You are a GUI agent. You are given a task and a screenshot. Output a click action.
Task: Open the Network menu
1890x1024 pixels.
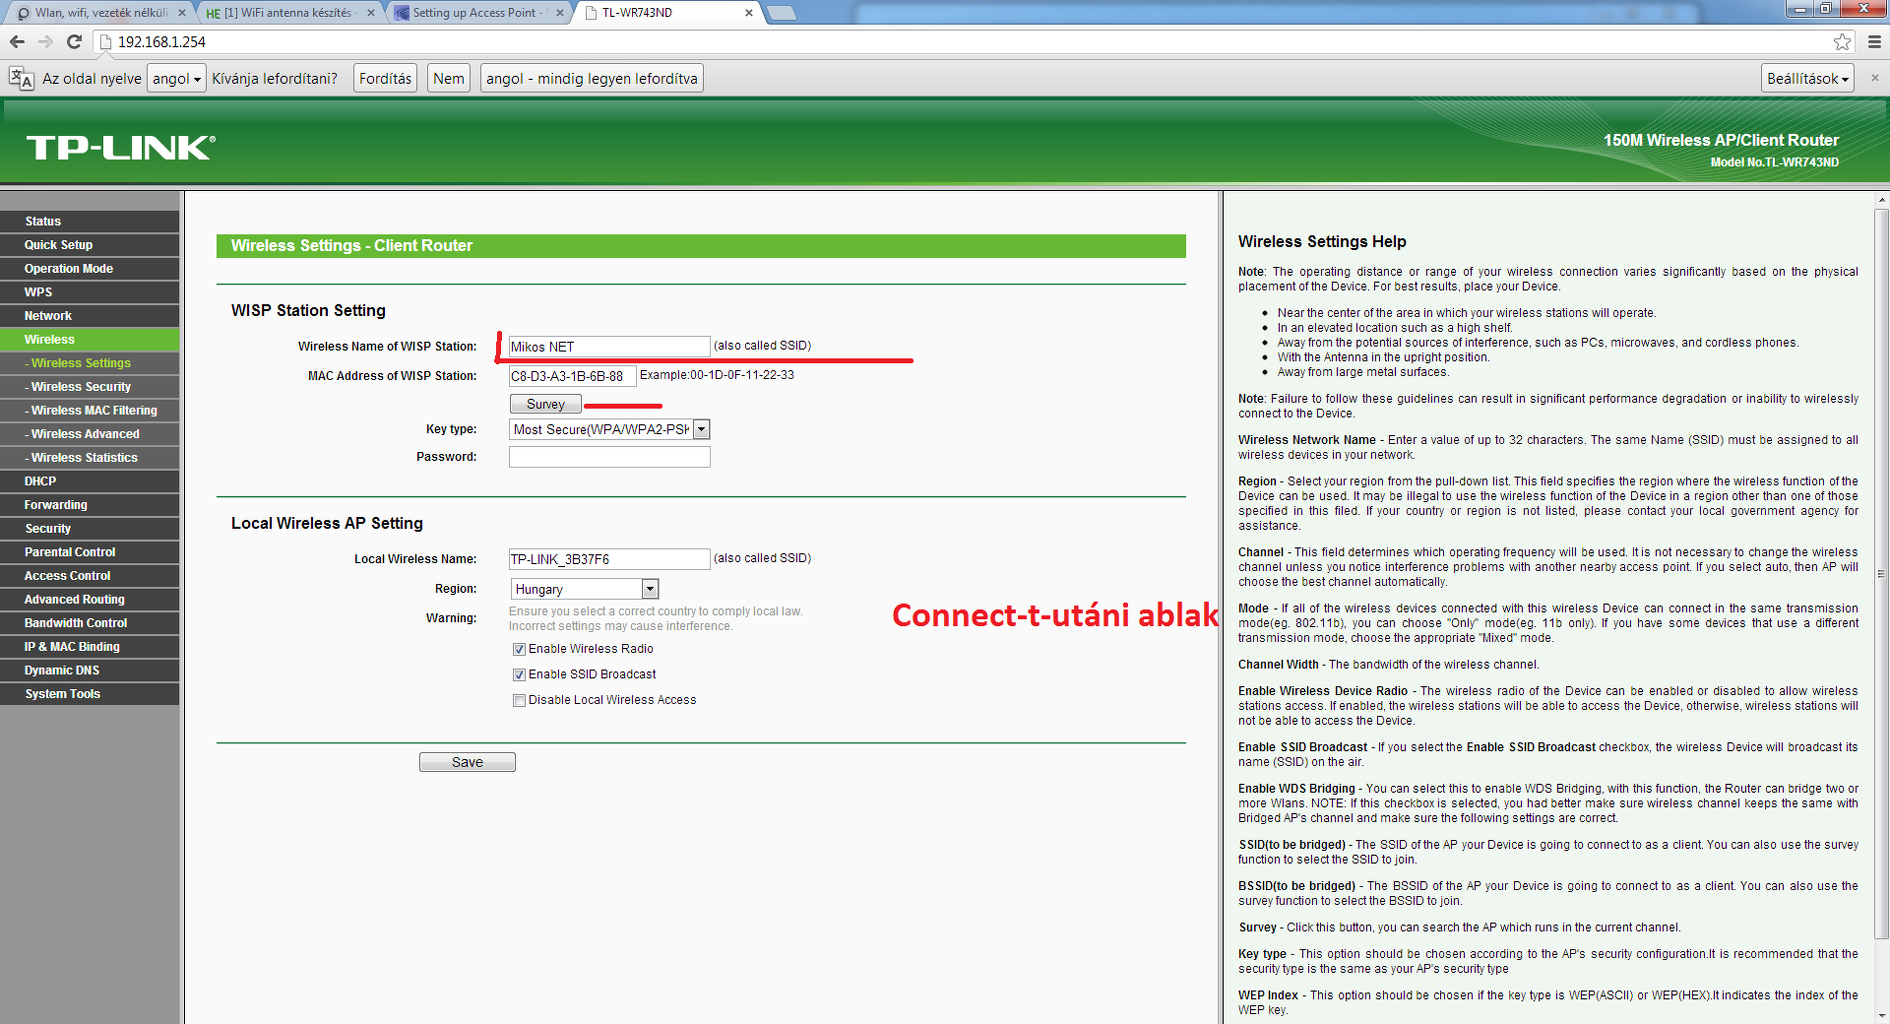pos(90,316)
